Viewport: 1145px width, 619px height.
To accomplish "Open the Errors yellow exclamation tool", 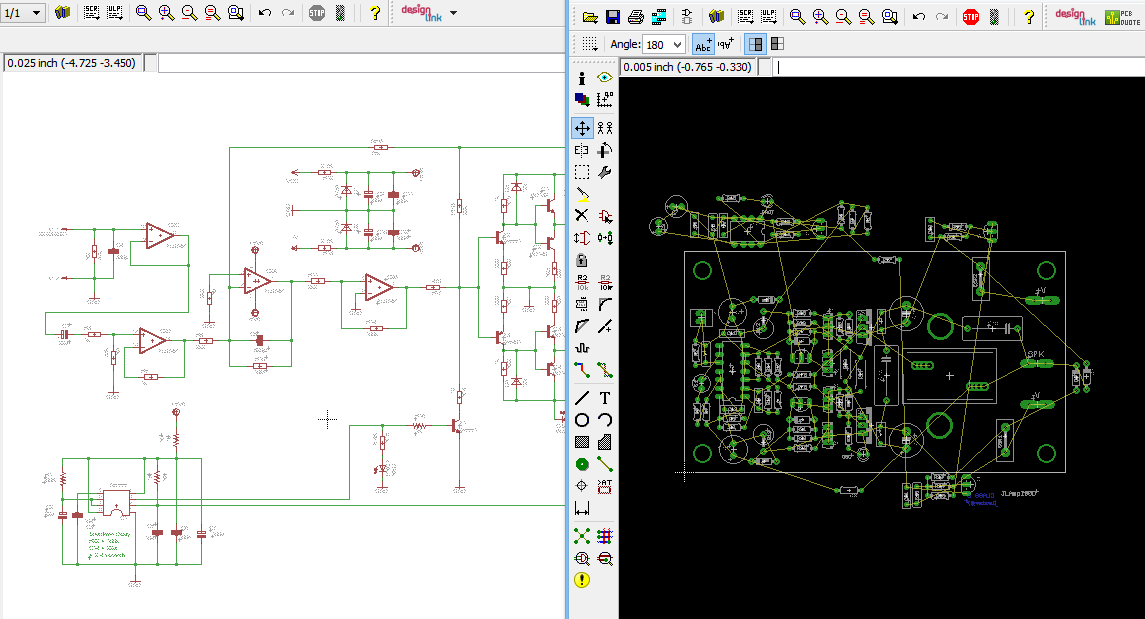I will click(x=582, y=580).
